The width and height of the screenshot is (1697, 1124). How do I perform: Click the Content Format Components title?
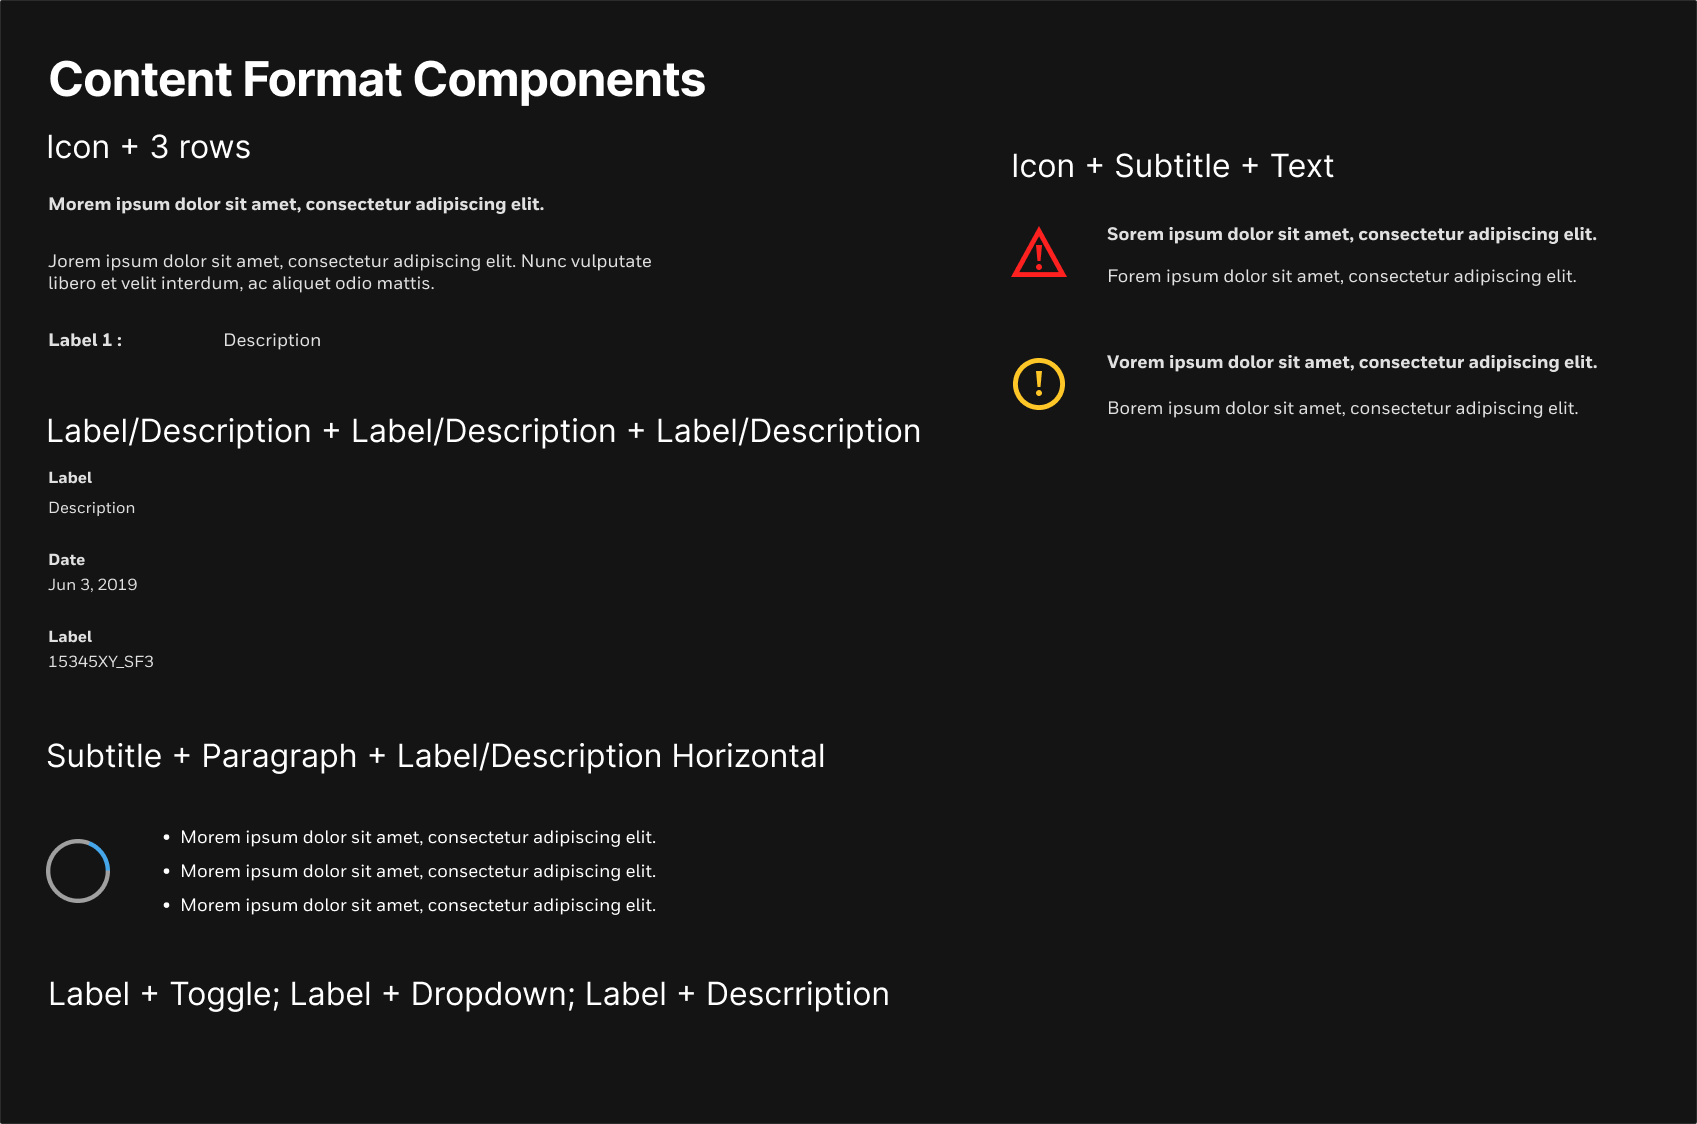[377, 80]
